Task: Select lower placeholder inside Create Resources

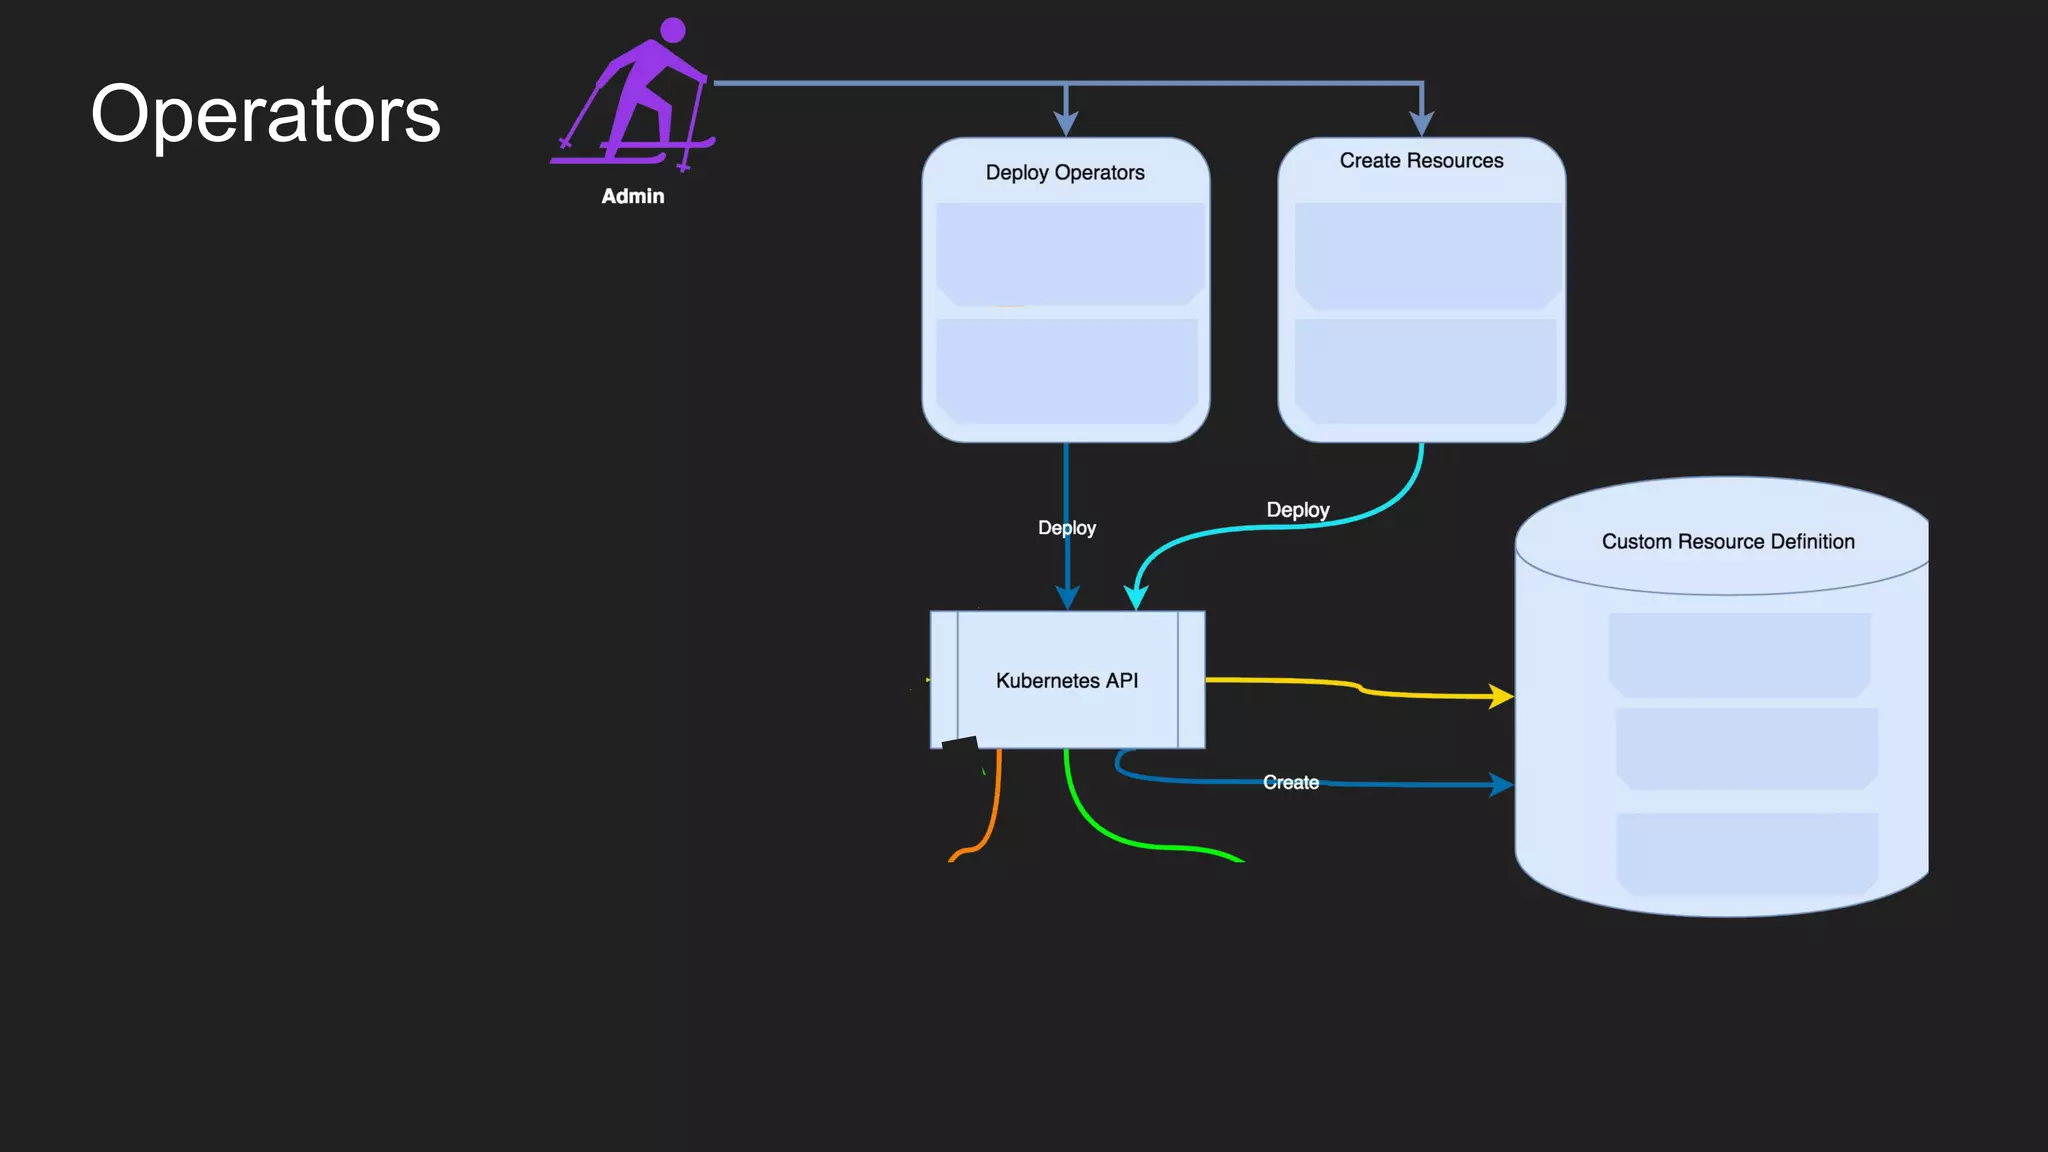Action: pos(1425,371)
